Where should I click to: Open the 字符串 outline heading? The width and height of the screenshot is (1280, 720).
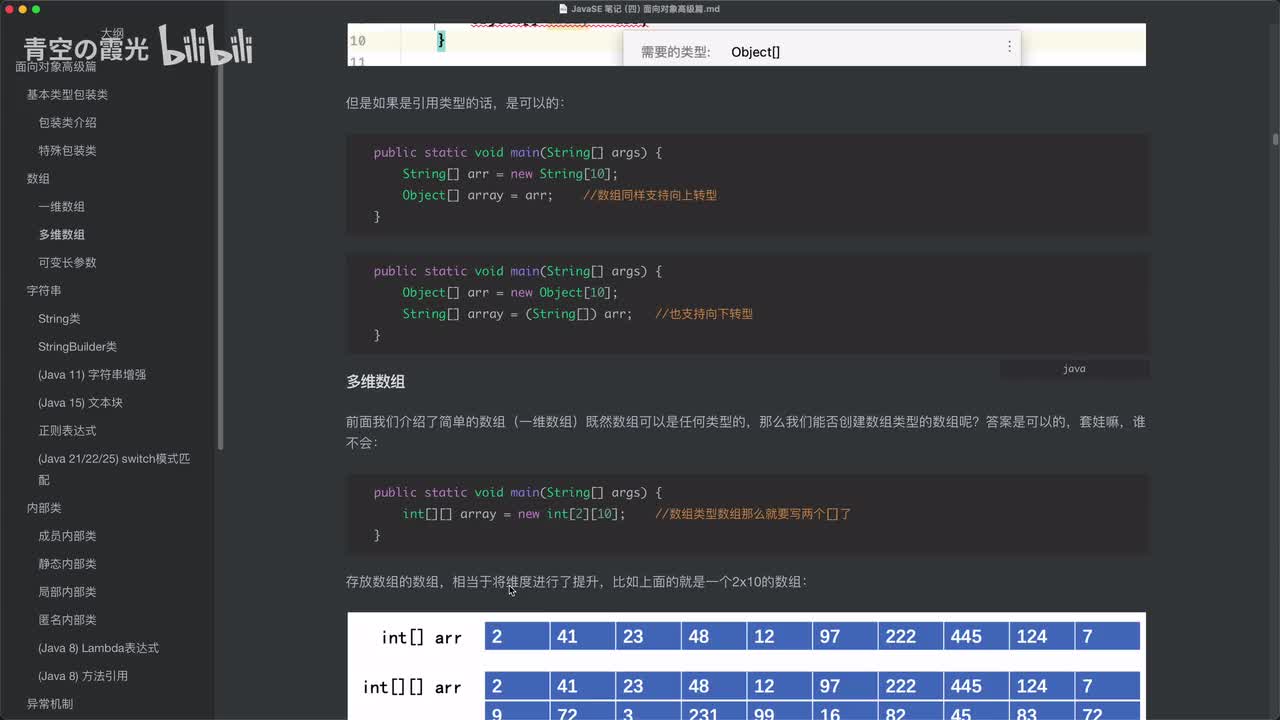point(44,291)
